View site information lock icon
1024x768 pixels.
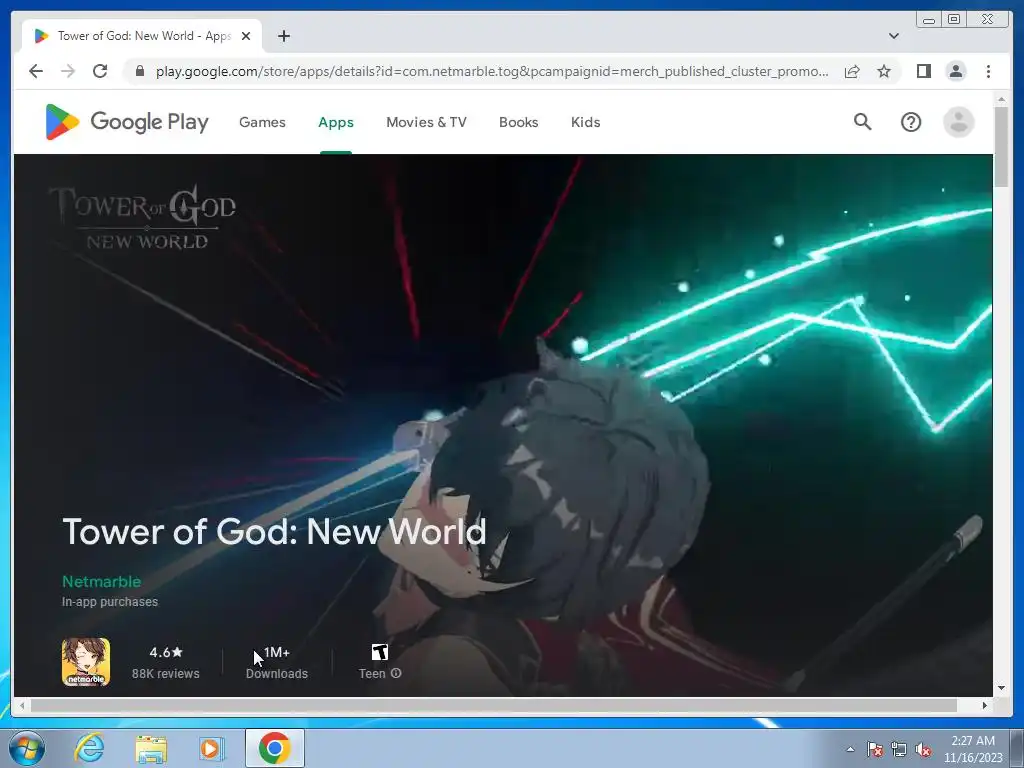coord(140,71)
